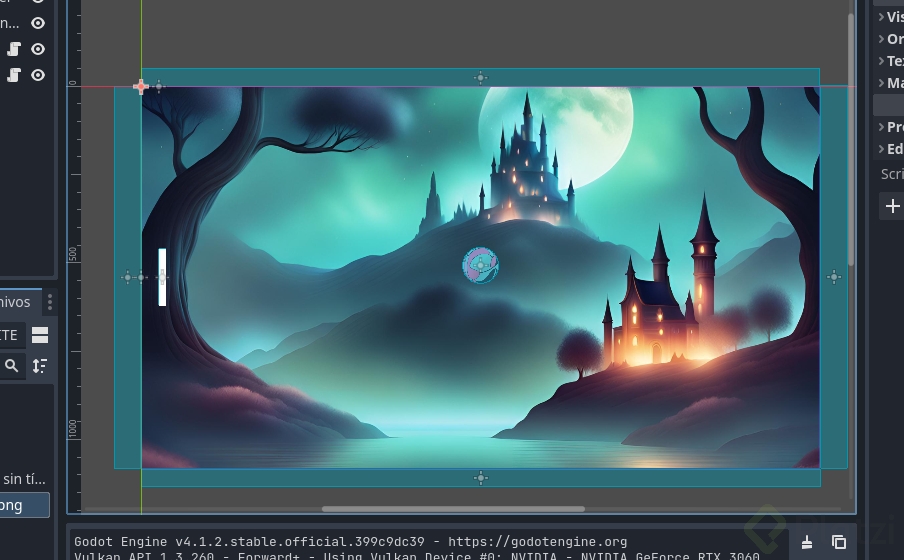Open the file system dock three-dot menu
The height and width of the screenshot is (560, 904).
coord(50,302)
